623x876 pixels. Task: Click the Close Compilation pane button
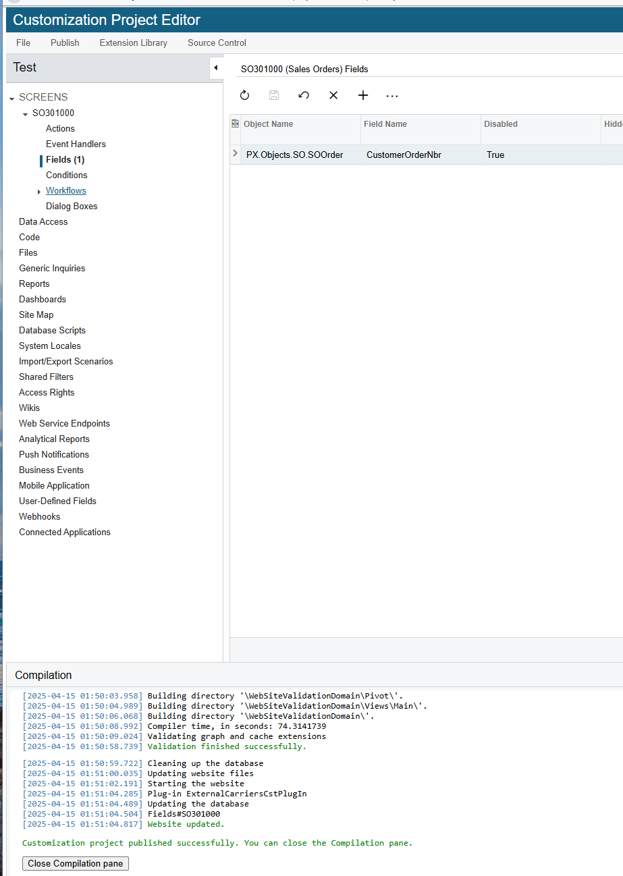tap(75, 864)
